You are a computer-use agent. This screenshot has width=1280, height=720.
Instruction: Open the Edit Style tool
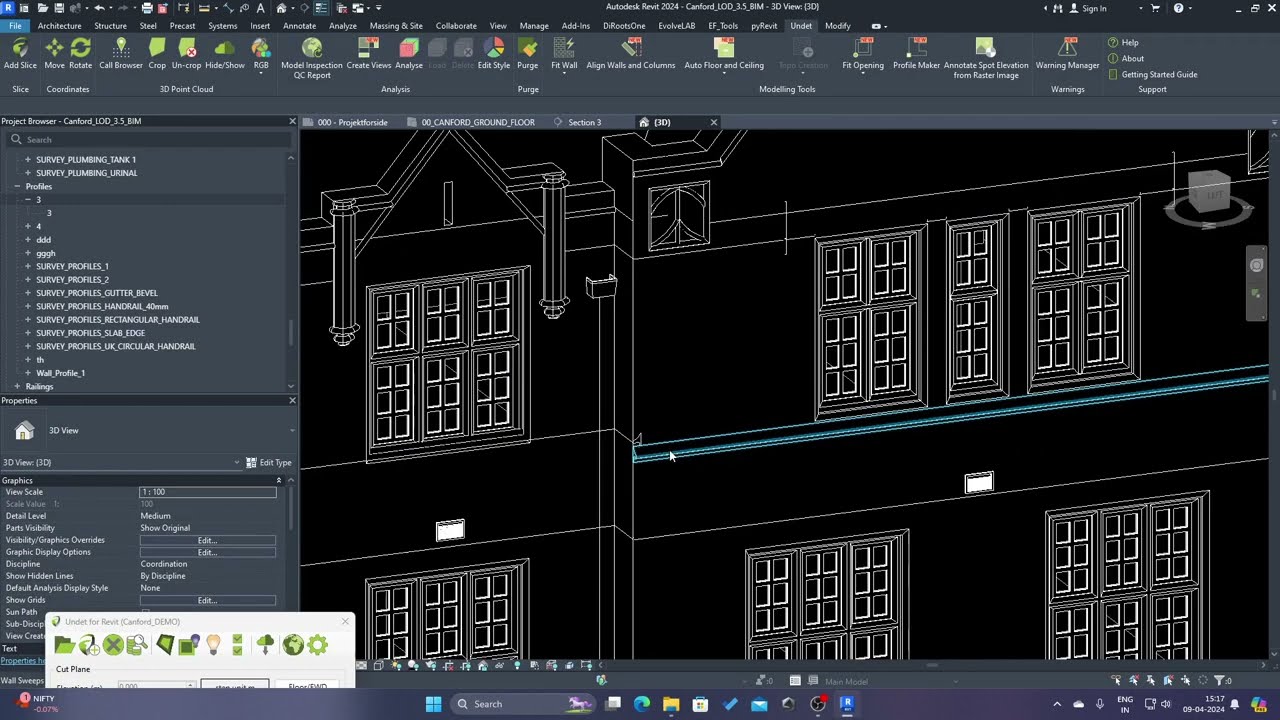tap(494, 54)
